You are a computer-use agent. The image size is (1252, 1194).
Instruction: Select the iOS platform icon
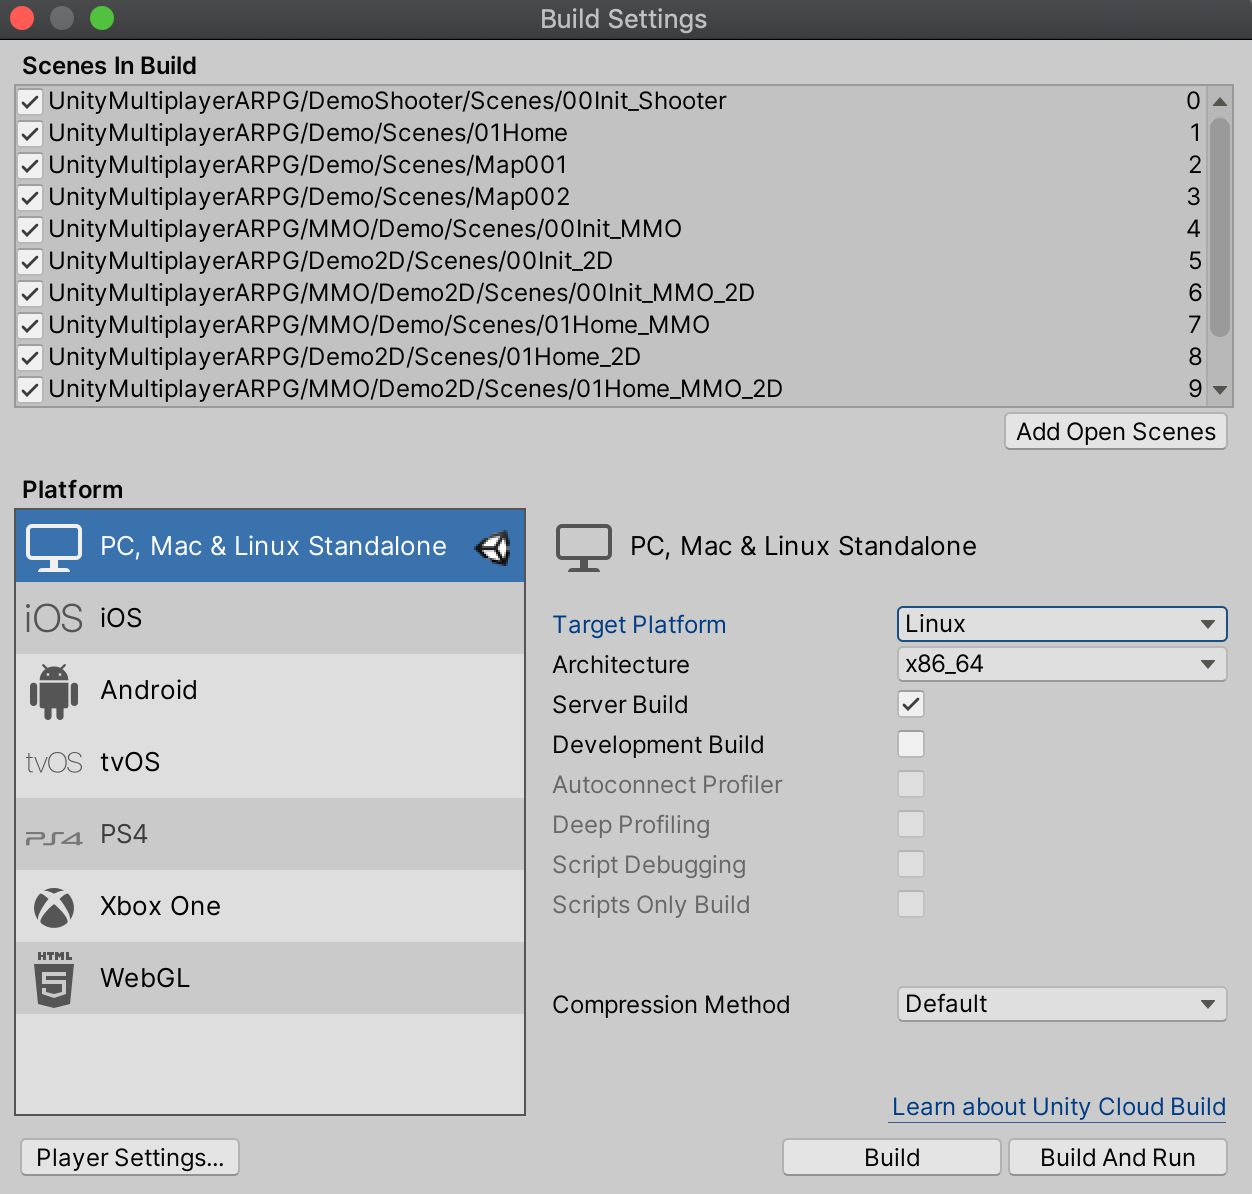click(x=53, y=618)
